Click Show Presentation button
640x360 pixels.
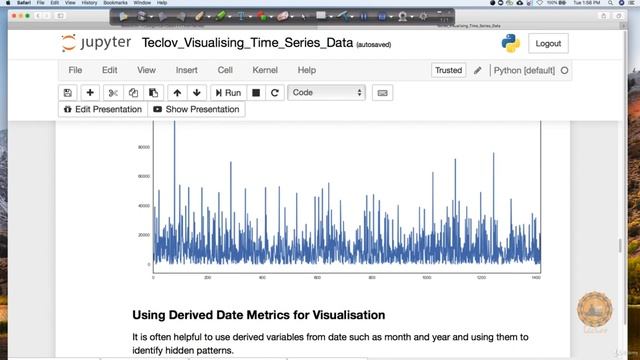pyautogui.click(x=196, y=109)
